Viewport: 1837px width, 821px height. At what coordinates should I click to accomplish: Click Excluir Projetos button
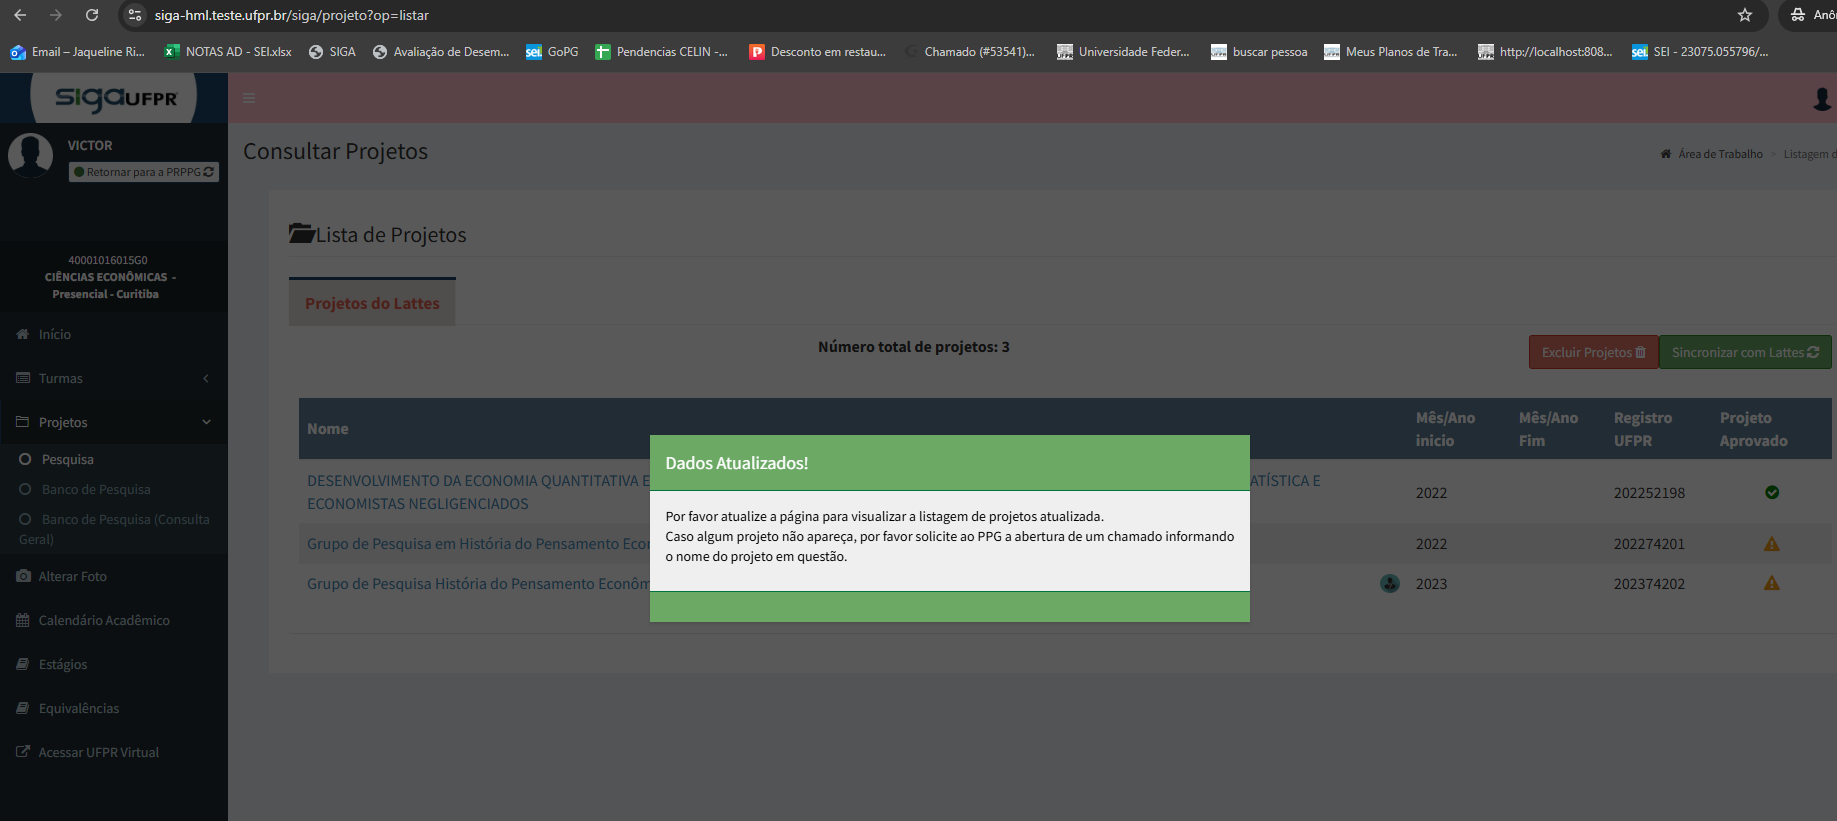(1592, 352)
